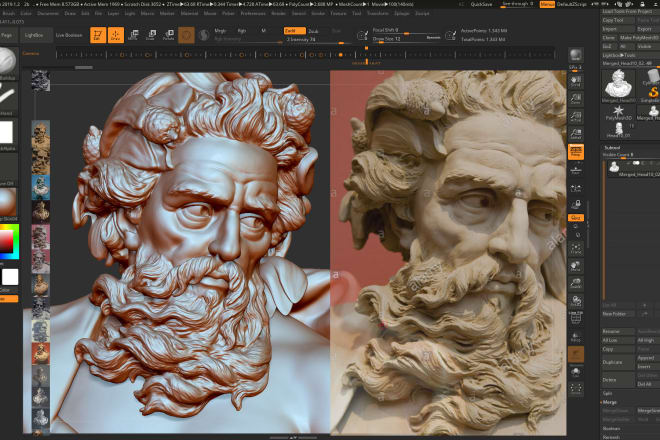Open the Preferences menu
This screenshot has width=660, height=440.
253,13
